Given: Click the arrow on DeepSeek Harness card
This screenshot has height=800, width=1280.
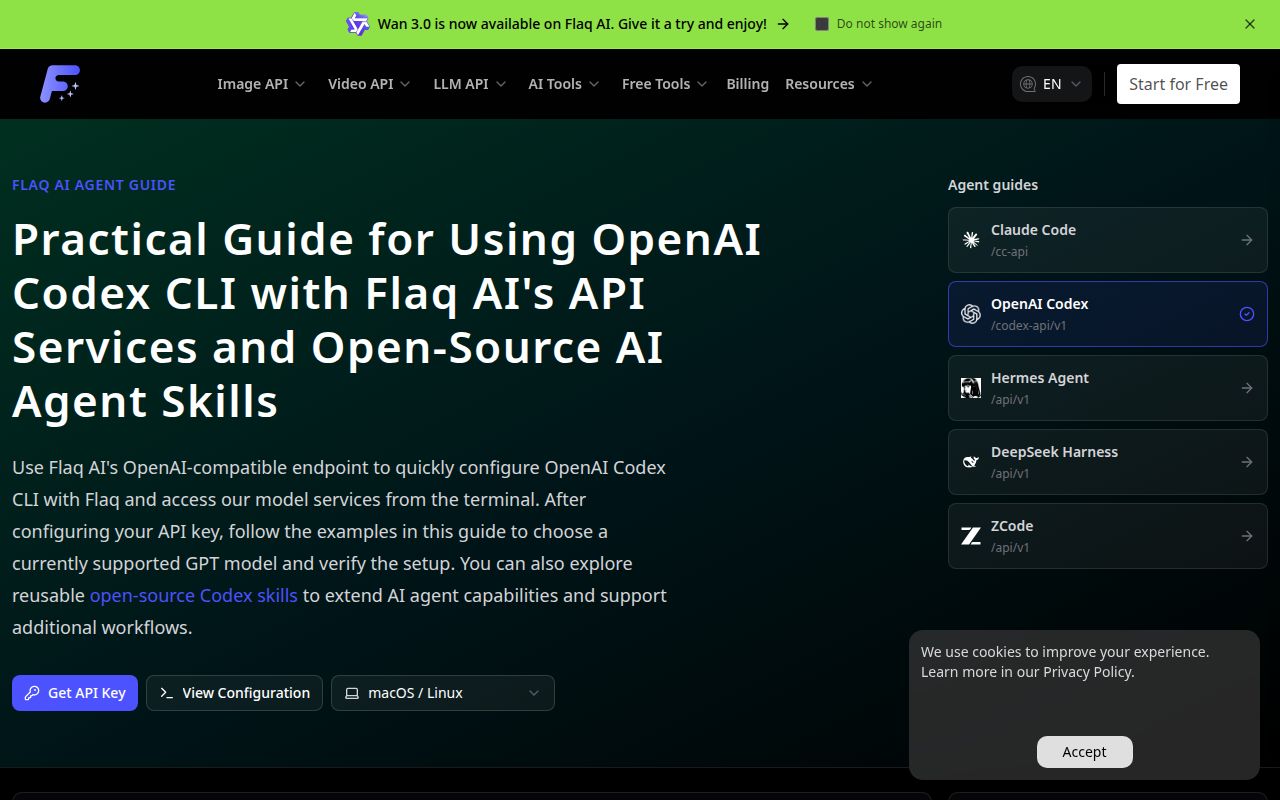Looking at the screenshot, I should (1247, 462).
